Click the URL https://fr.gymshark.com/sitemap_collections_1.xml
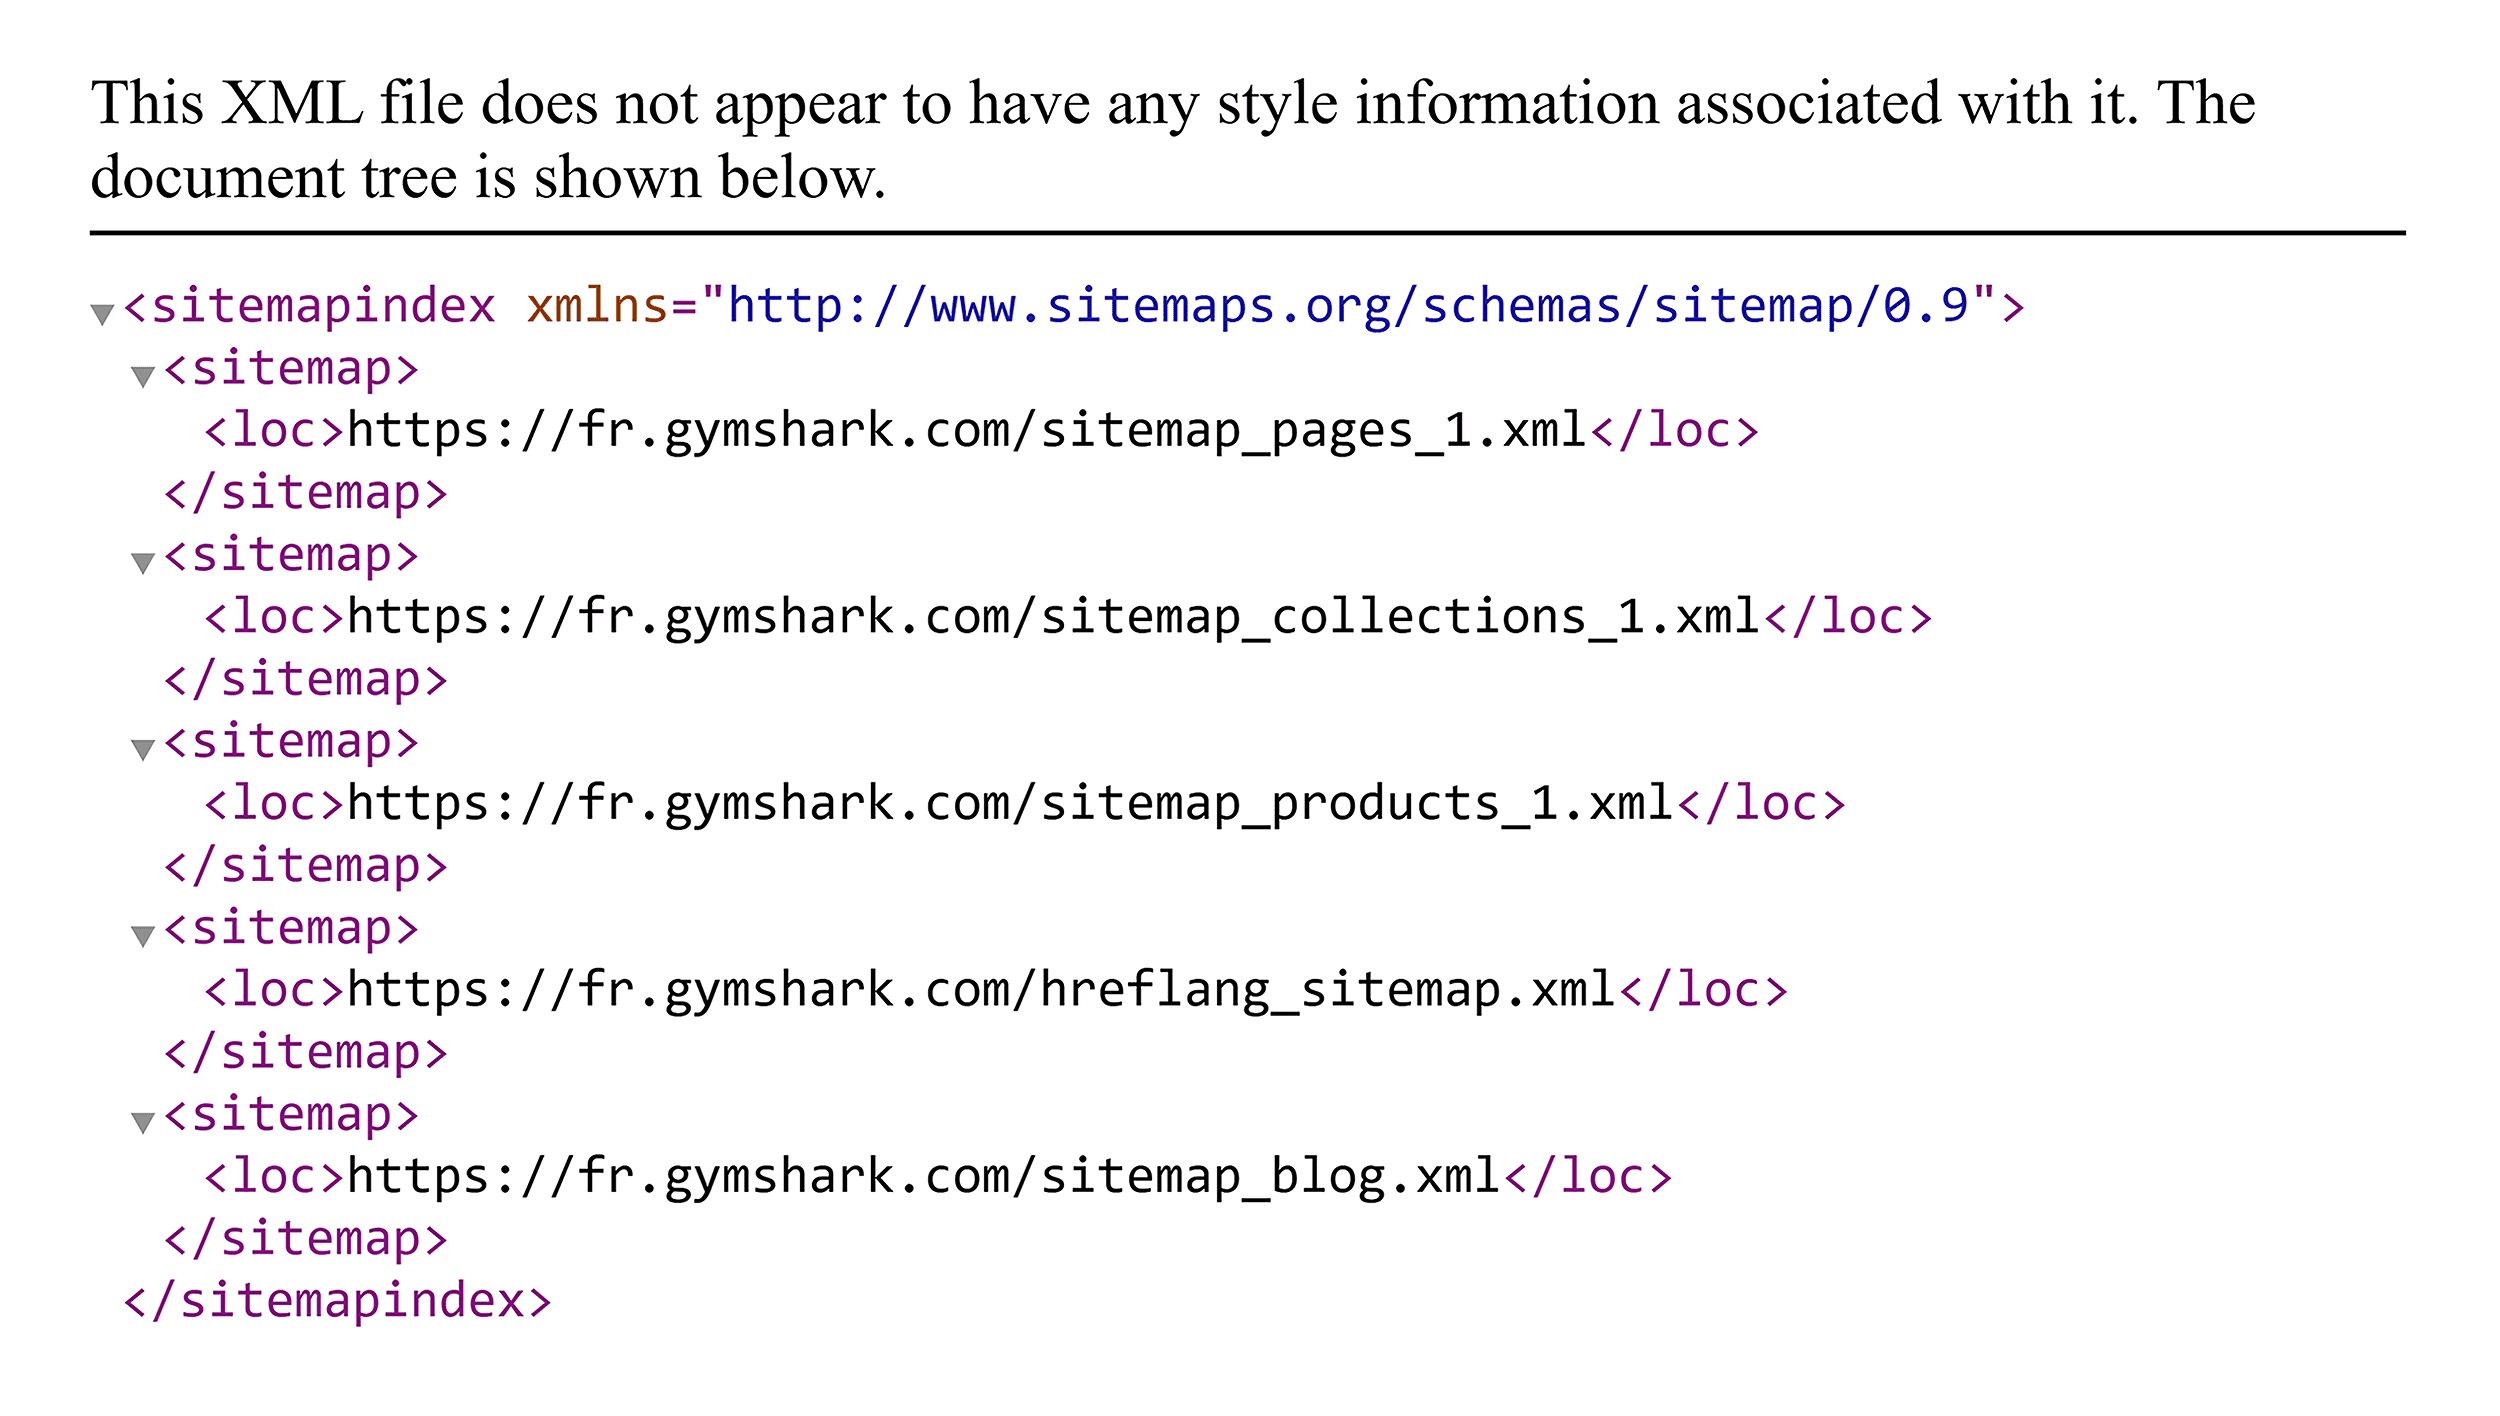 point(1054,617)
